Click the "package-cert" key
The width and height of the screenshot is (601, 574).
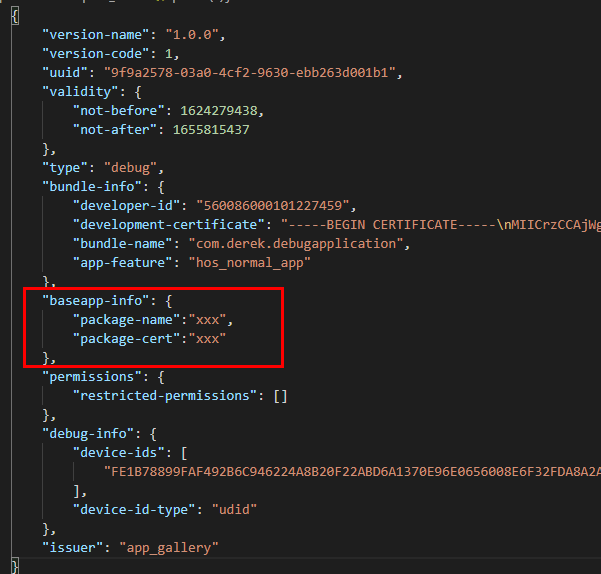pyautogui.click(x=126, y=339)
